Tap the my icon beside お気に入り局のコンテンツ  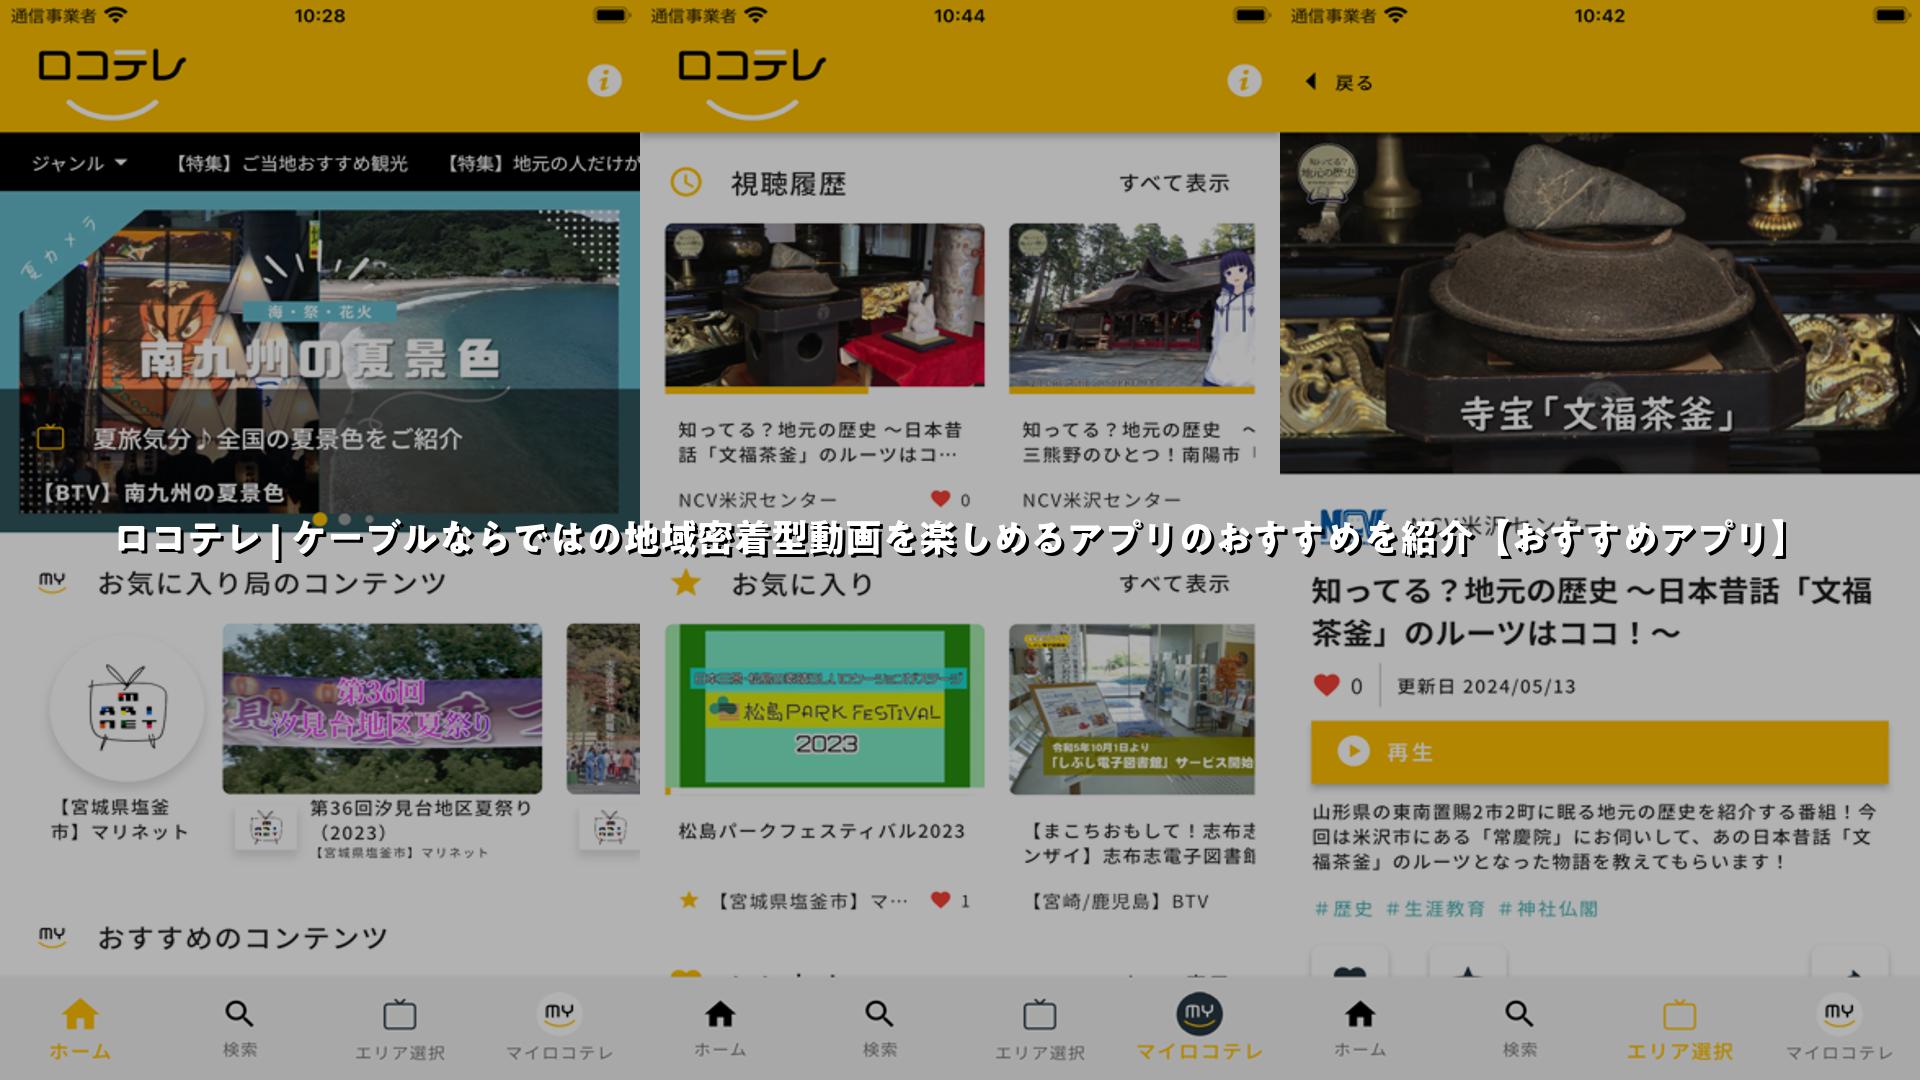pyautogui.click(x=52, y=583)
